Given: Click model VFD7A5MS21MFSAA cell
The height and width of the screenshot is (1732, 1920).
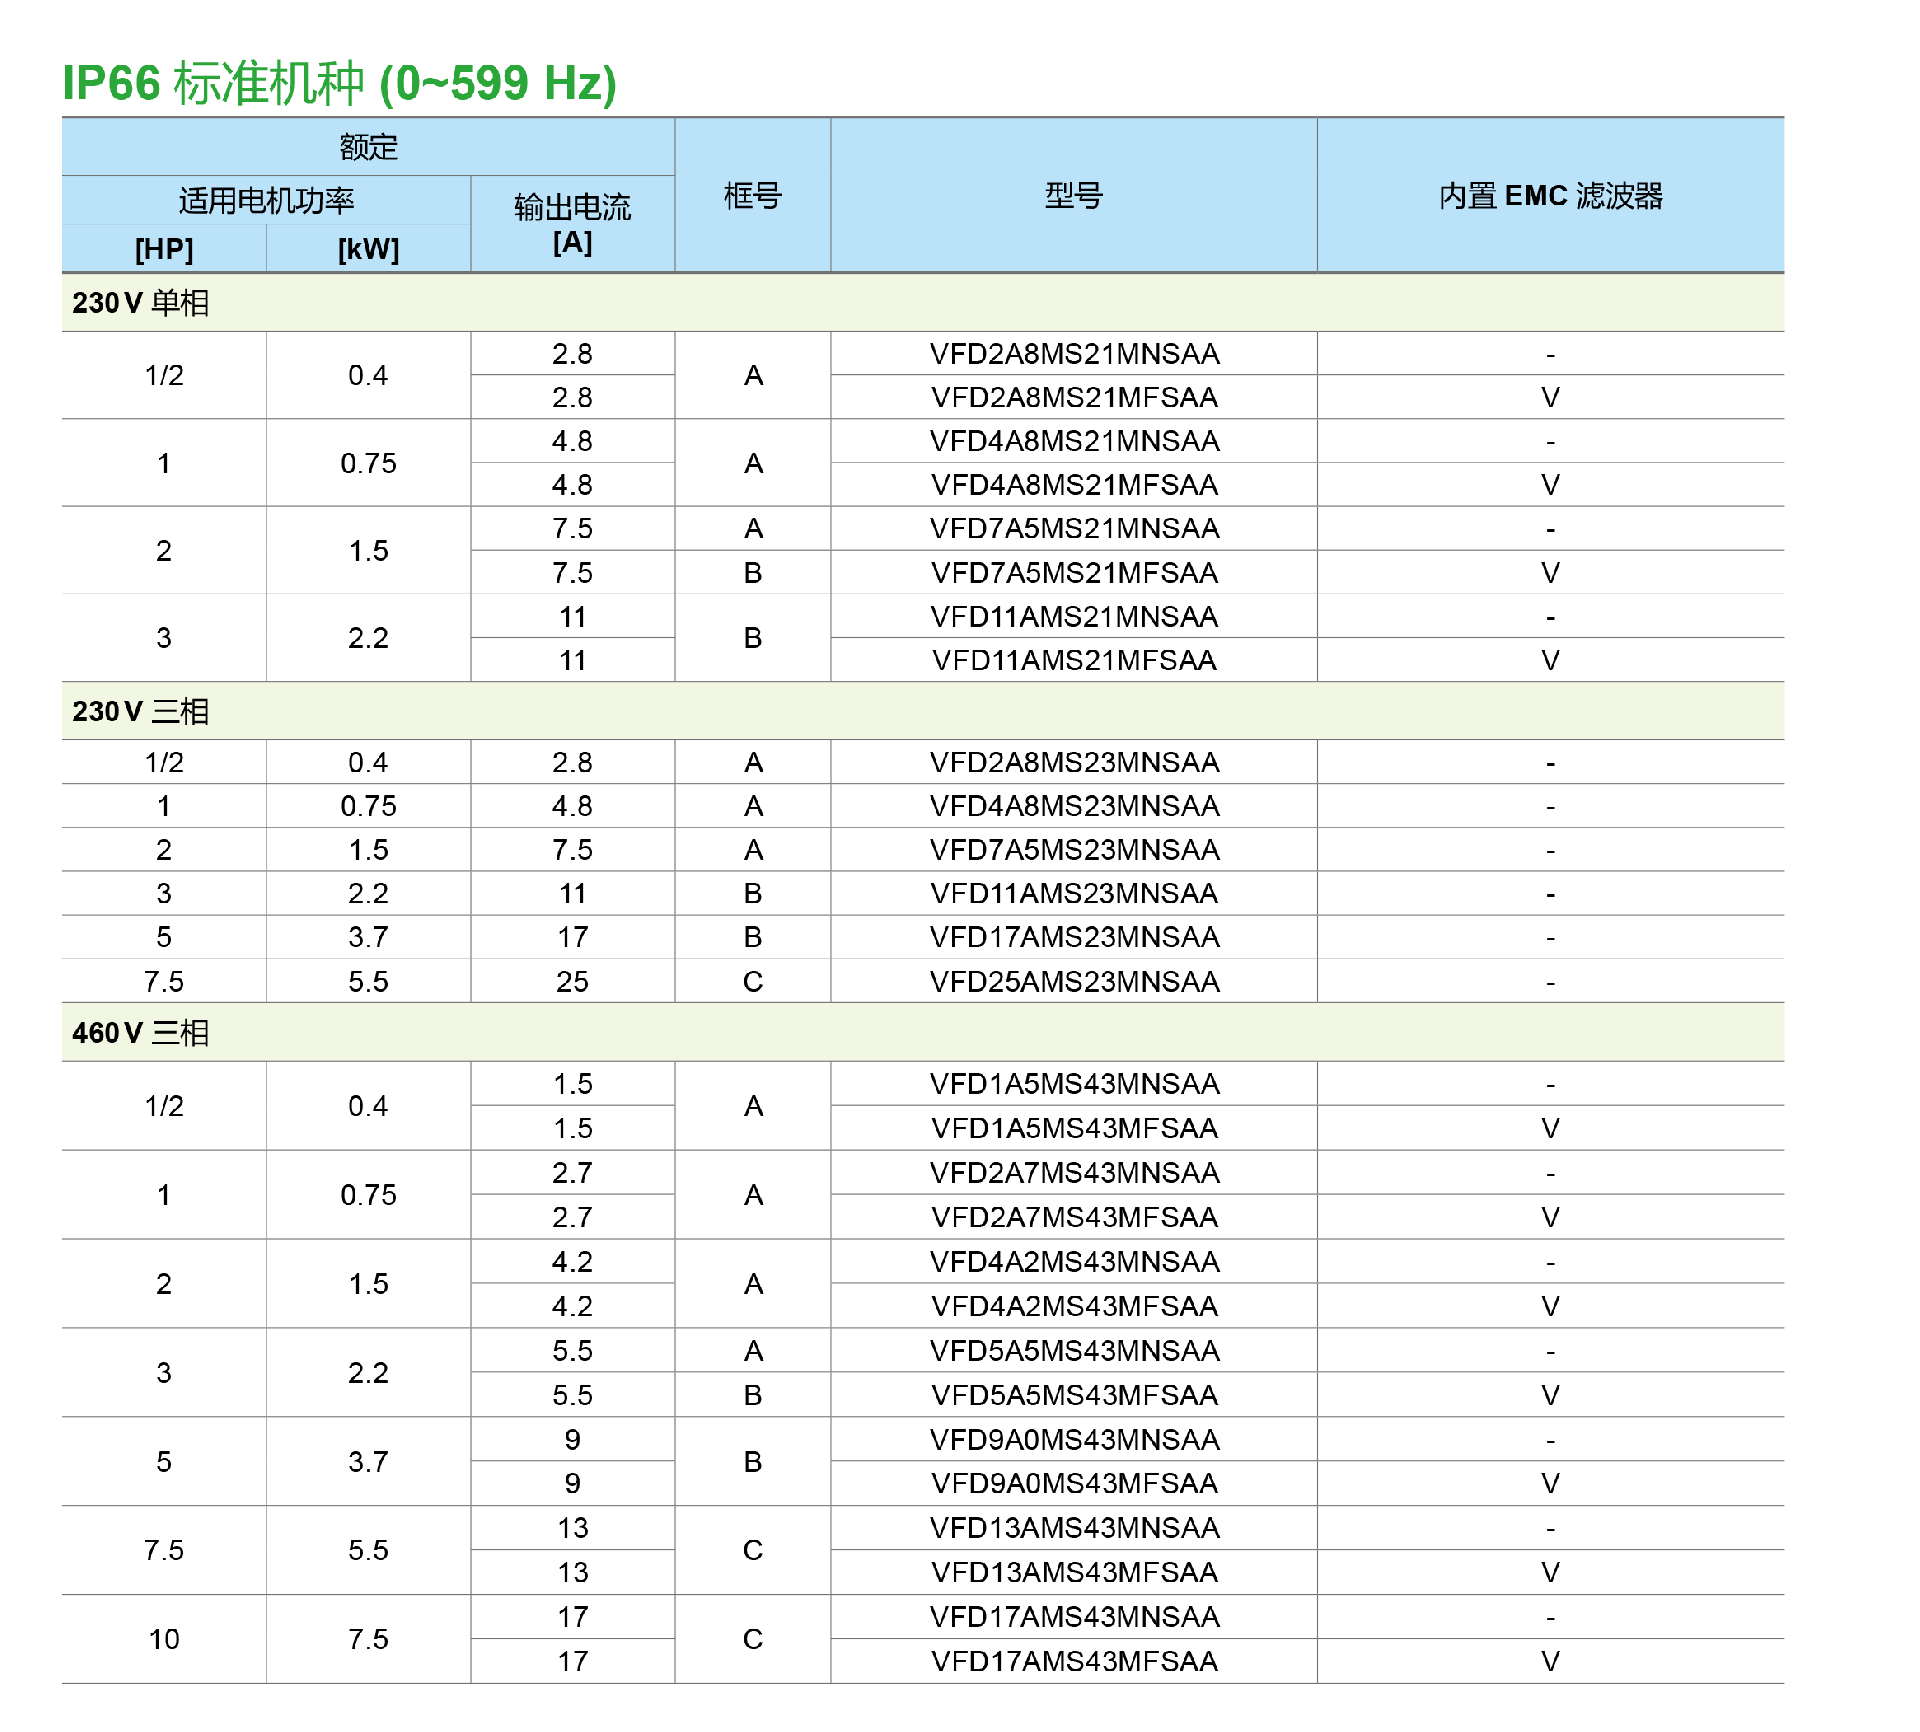Looking at the screenshot, I should pos(1073,573).
